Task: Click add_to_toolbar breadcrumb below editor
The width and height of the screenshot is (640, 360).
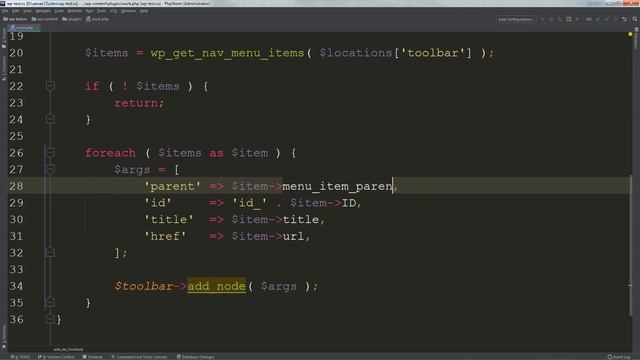Action: (x=68, y=349)
